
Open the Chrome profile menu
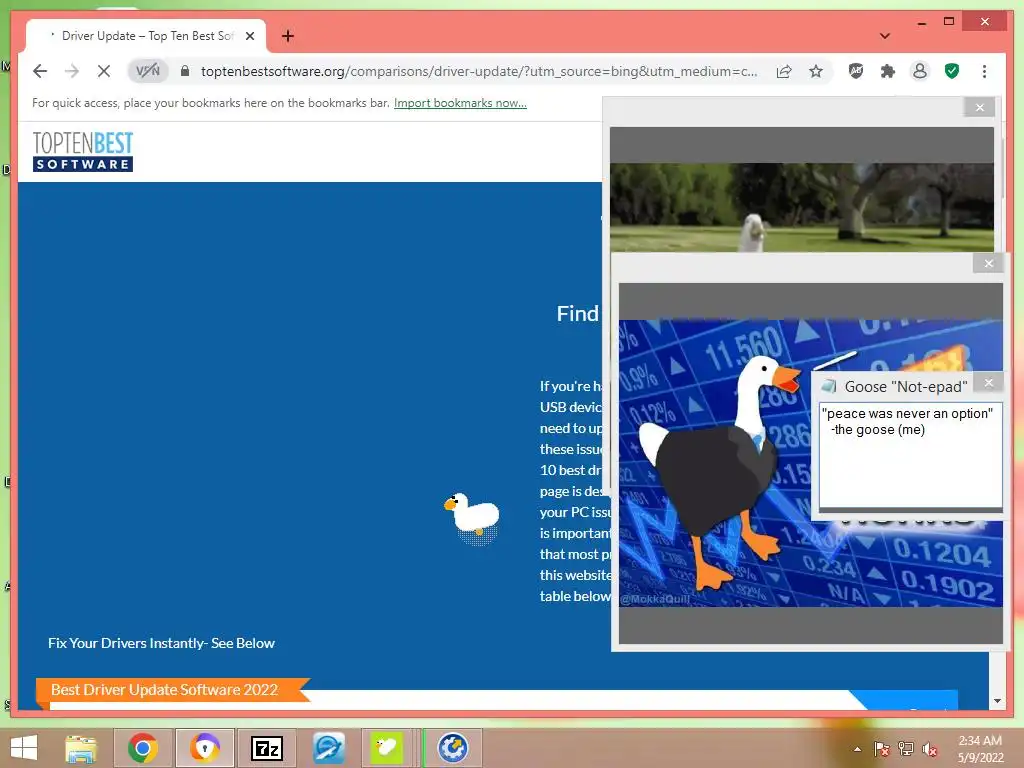[x=920, y=71]
